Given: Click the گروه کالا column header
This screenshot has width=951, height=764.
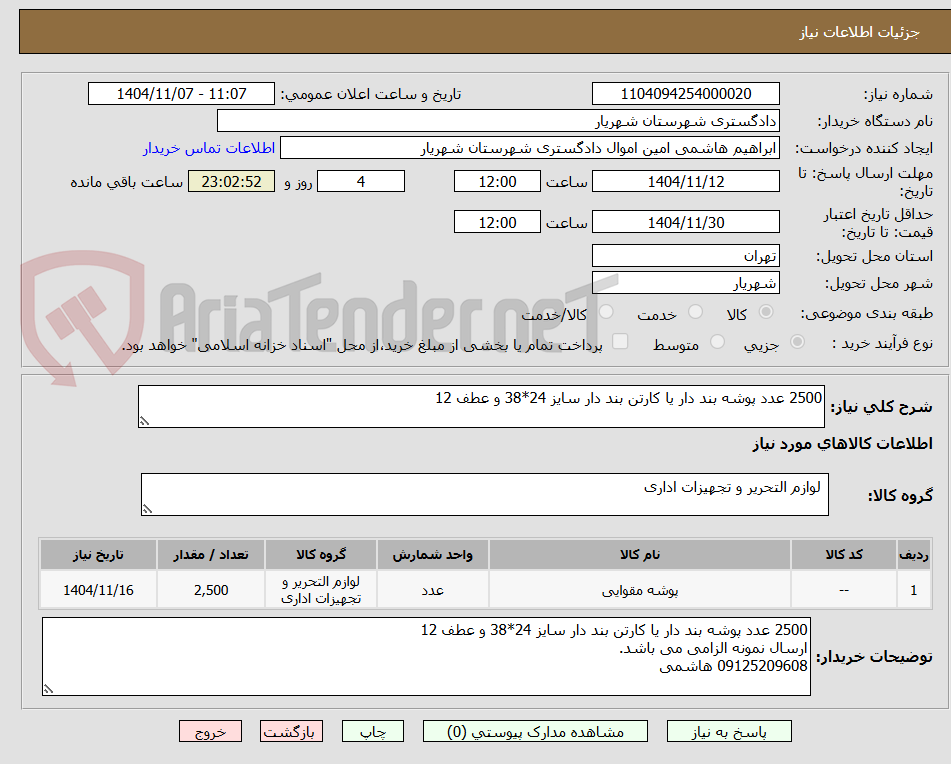Looking at the screenshot, I should point(321,555).
